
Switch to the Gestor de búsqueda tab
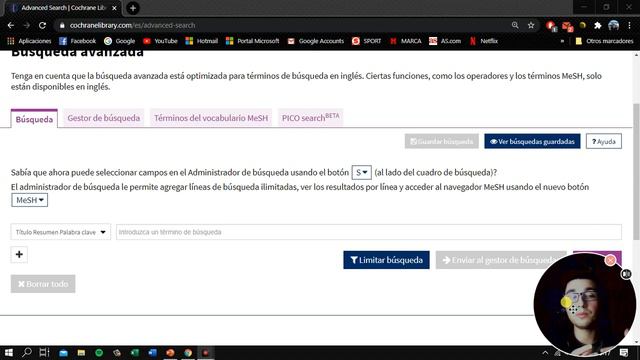pyautogui.click(x=104, y=118)
